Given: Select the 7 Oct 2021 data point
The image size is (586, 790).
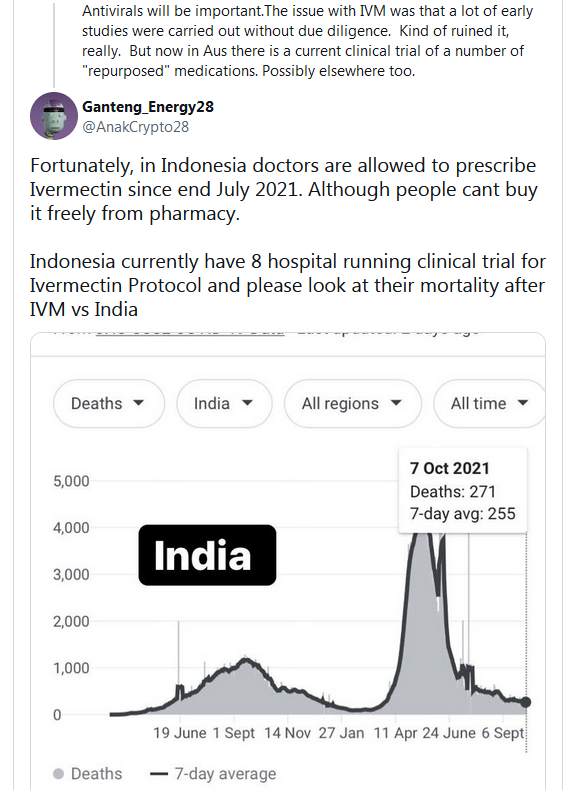Looking at the screenshot, I should 526,702.
